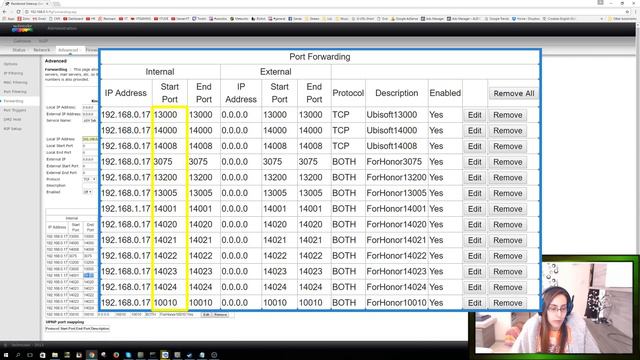Click the External Start Port field
640x360 pixels.
(x=89, y=166)
